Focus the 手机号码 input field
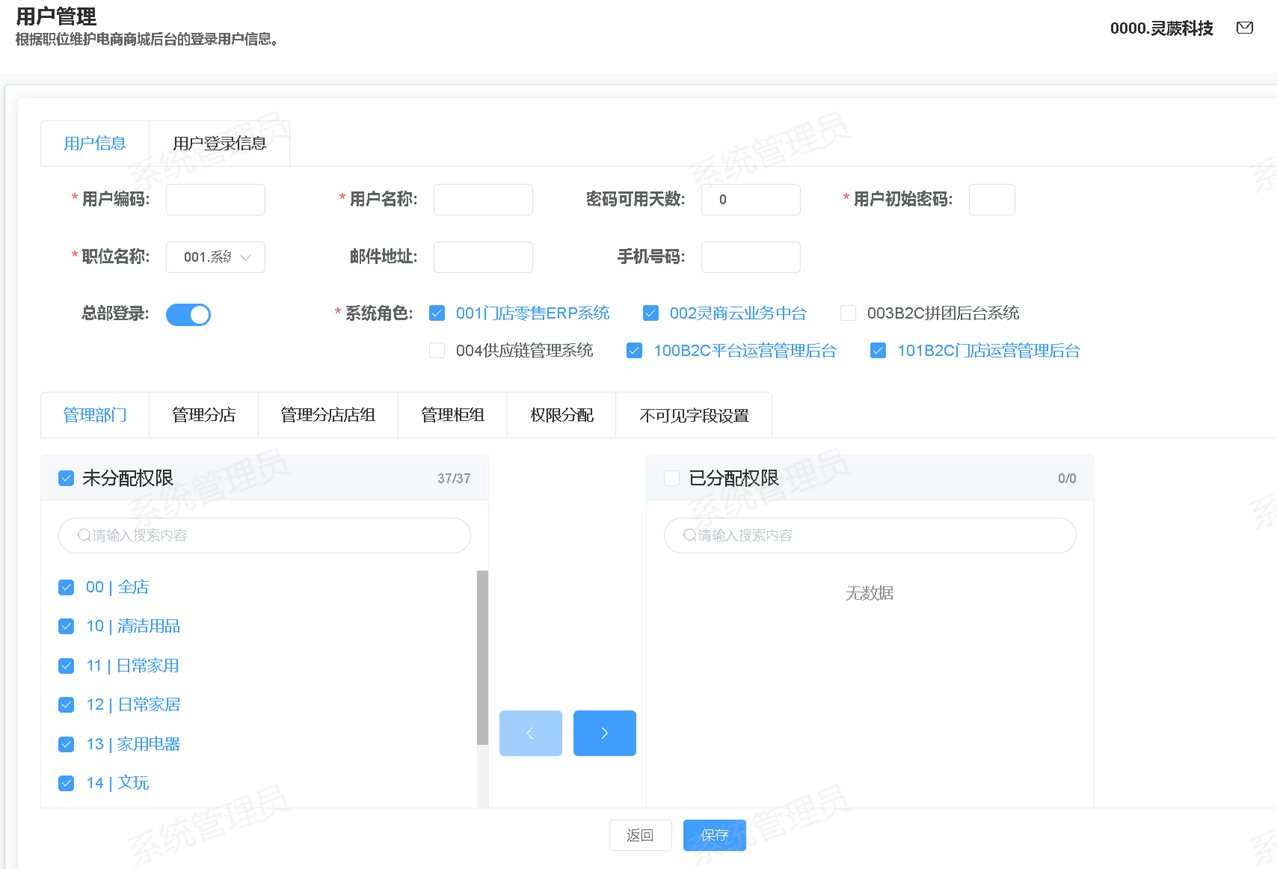This screenshot has height=869, width=1277. (751, 257)
